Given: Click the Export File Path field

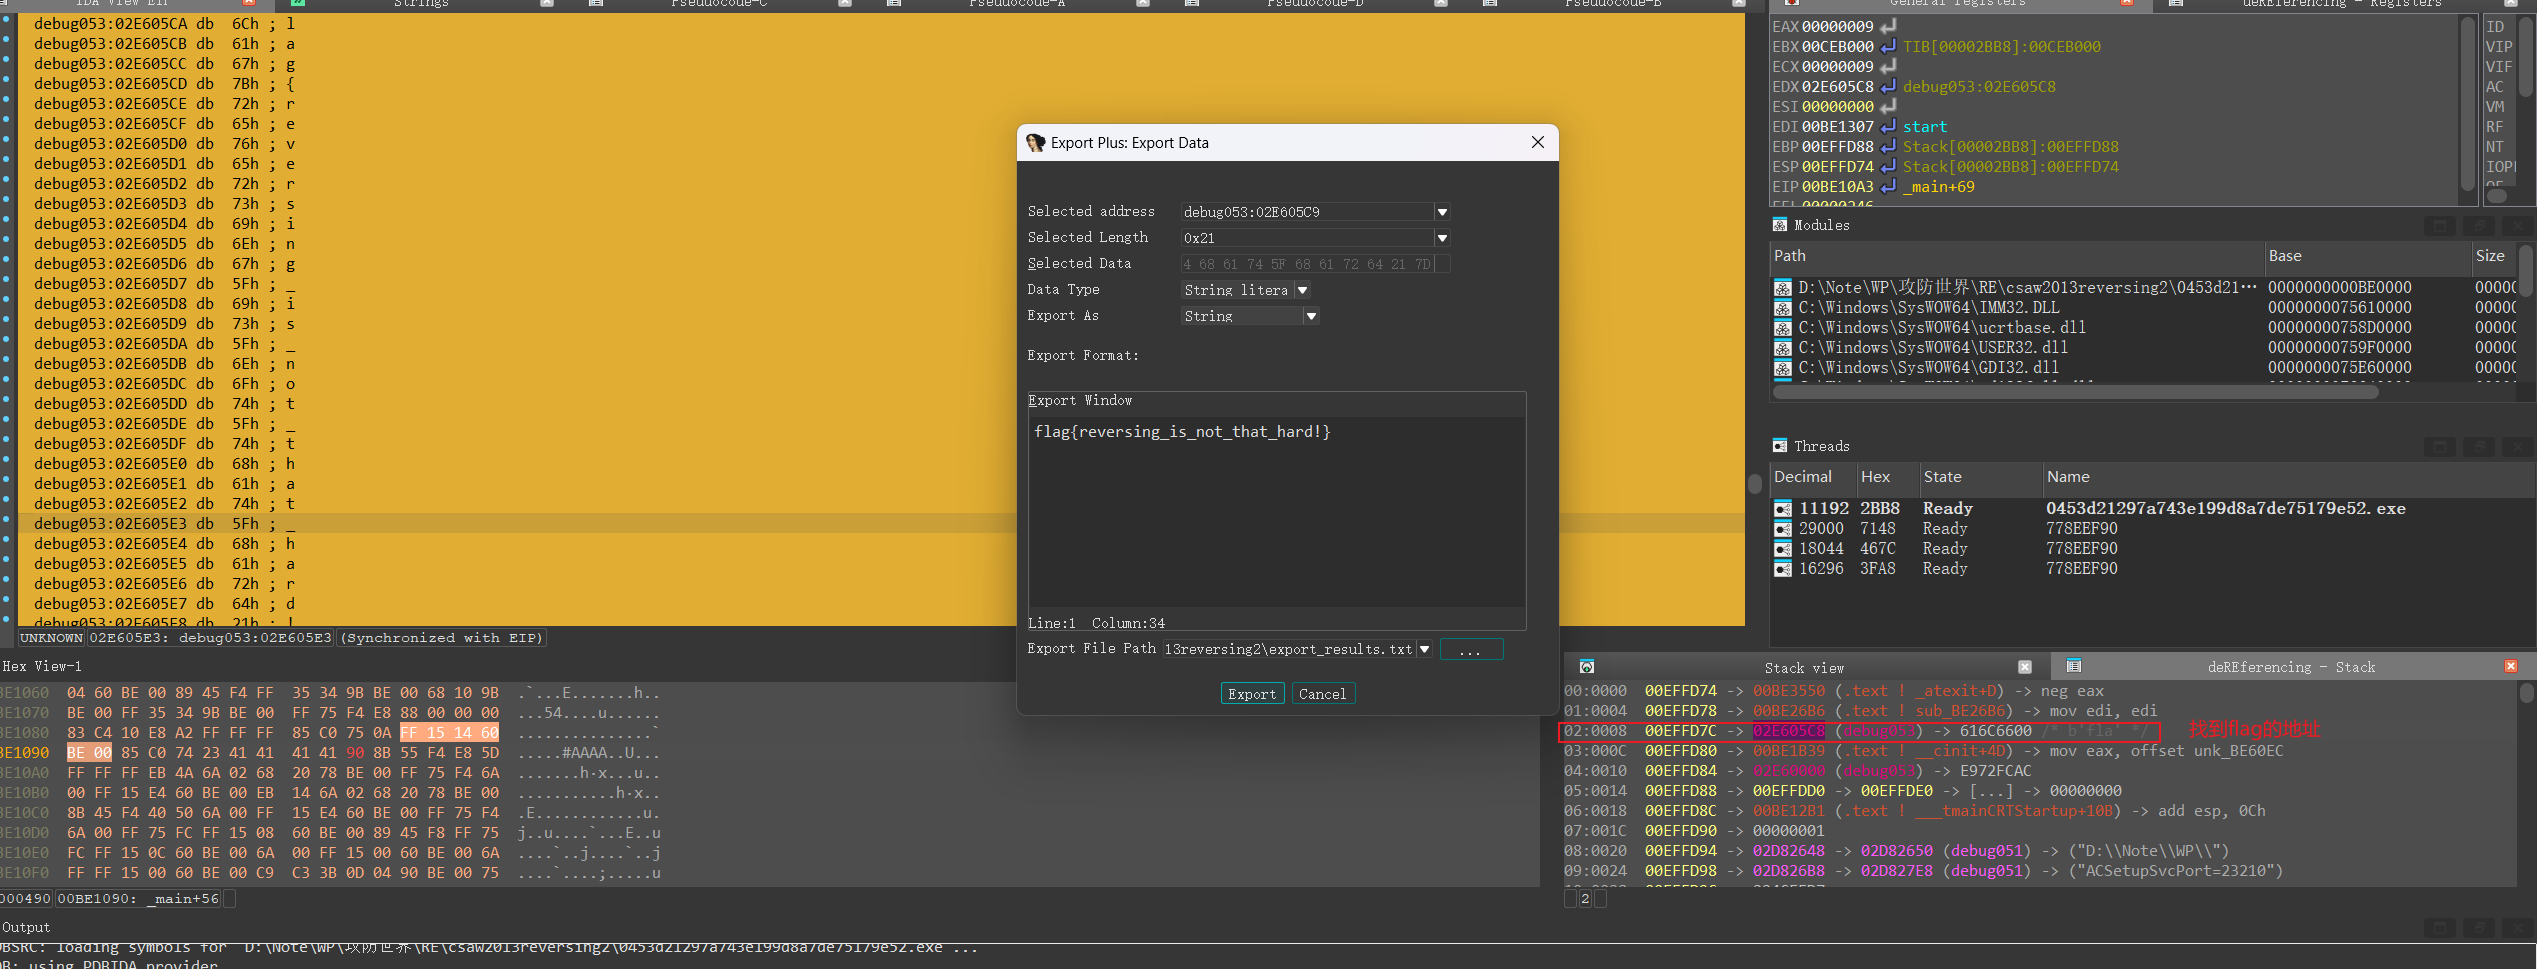Looking at the screenshot, I should coord(1290,650).
